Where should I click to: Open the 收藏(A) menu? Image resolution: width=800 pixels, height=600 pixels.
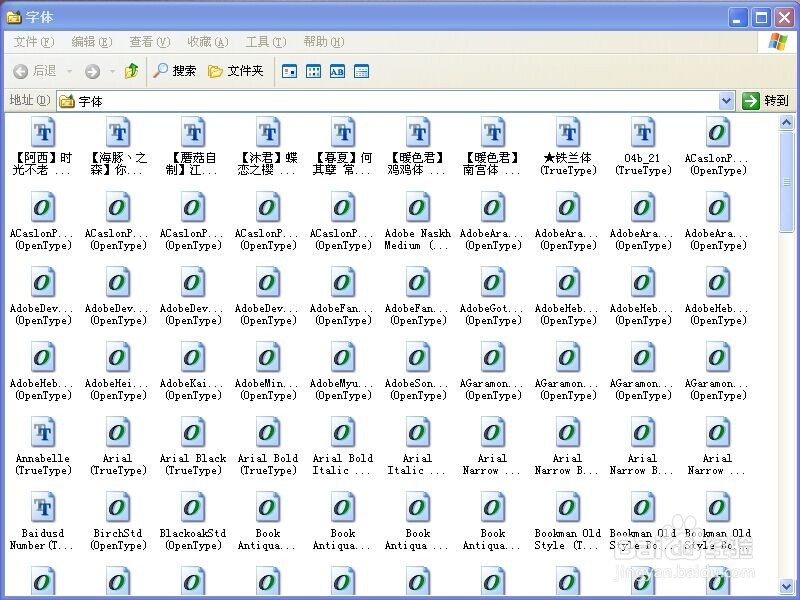[208, 42]
